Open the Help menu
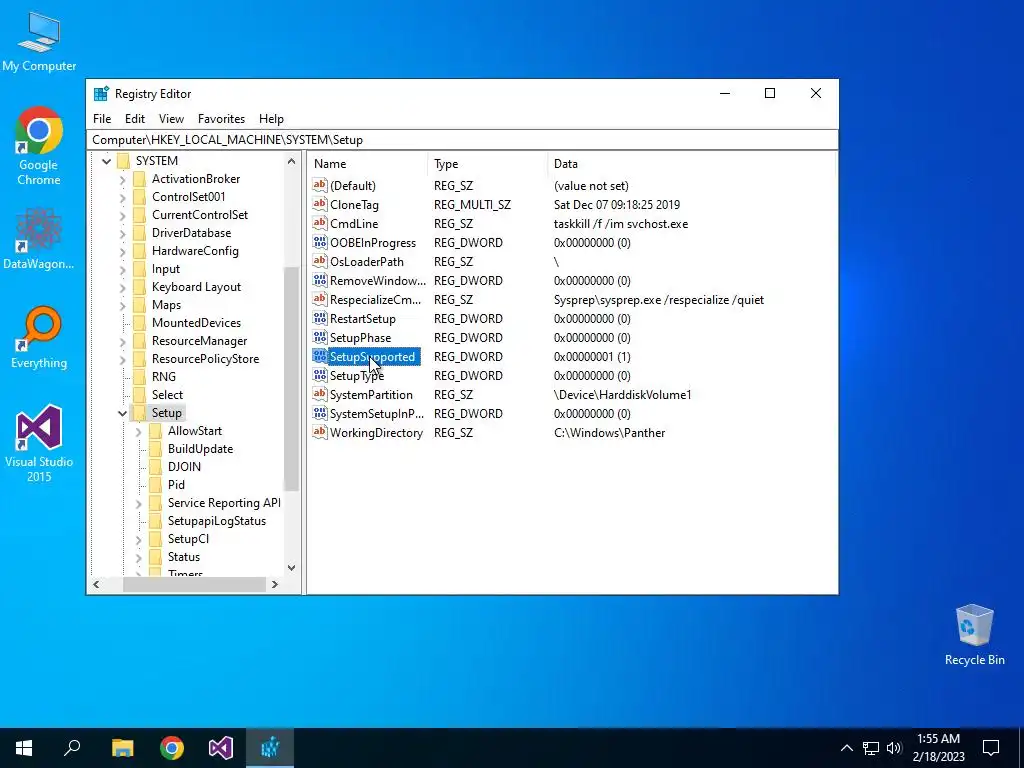1024x768 pixels. (271, 119)
